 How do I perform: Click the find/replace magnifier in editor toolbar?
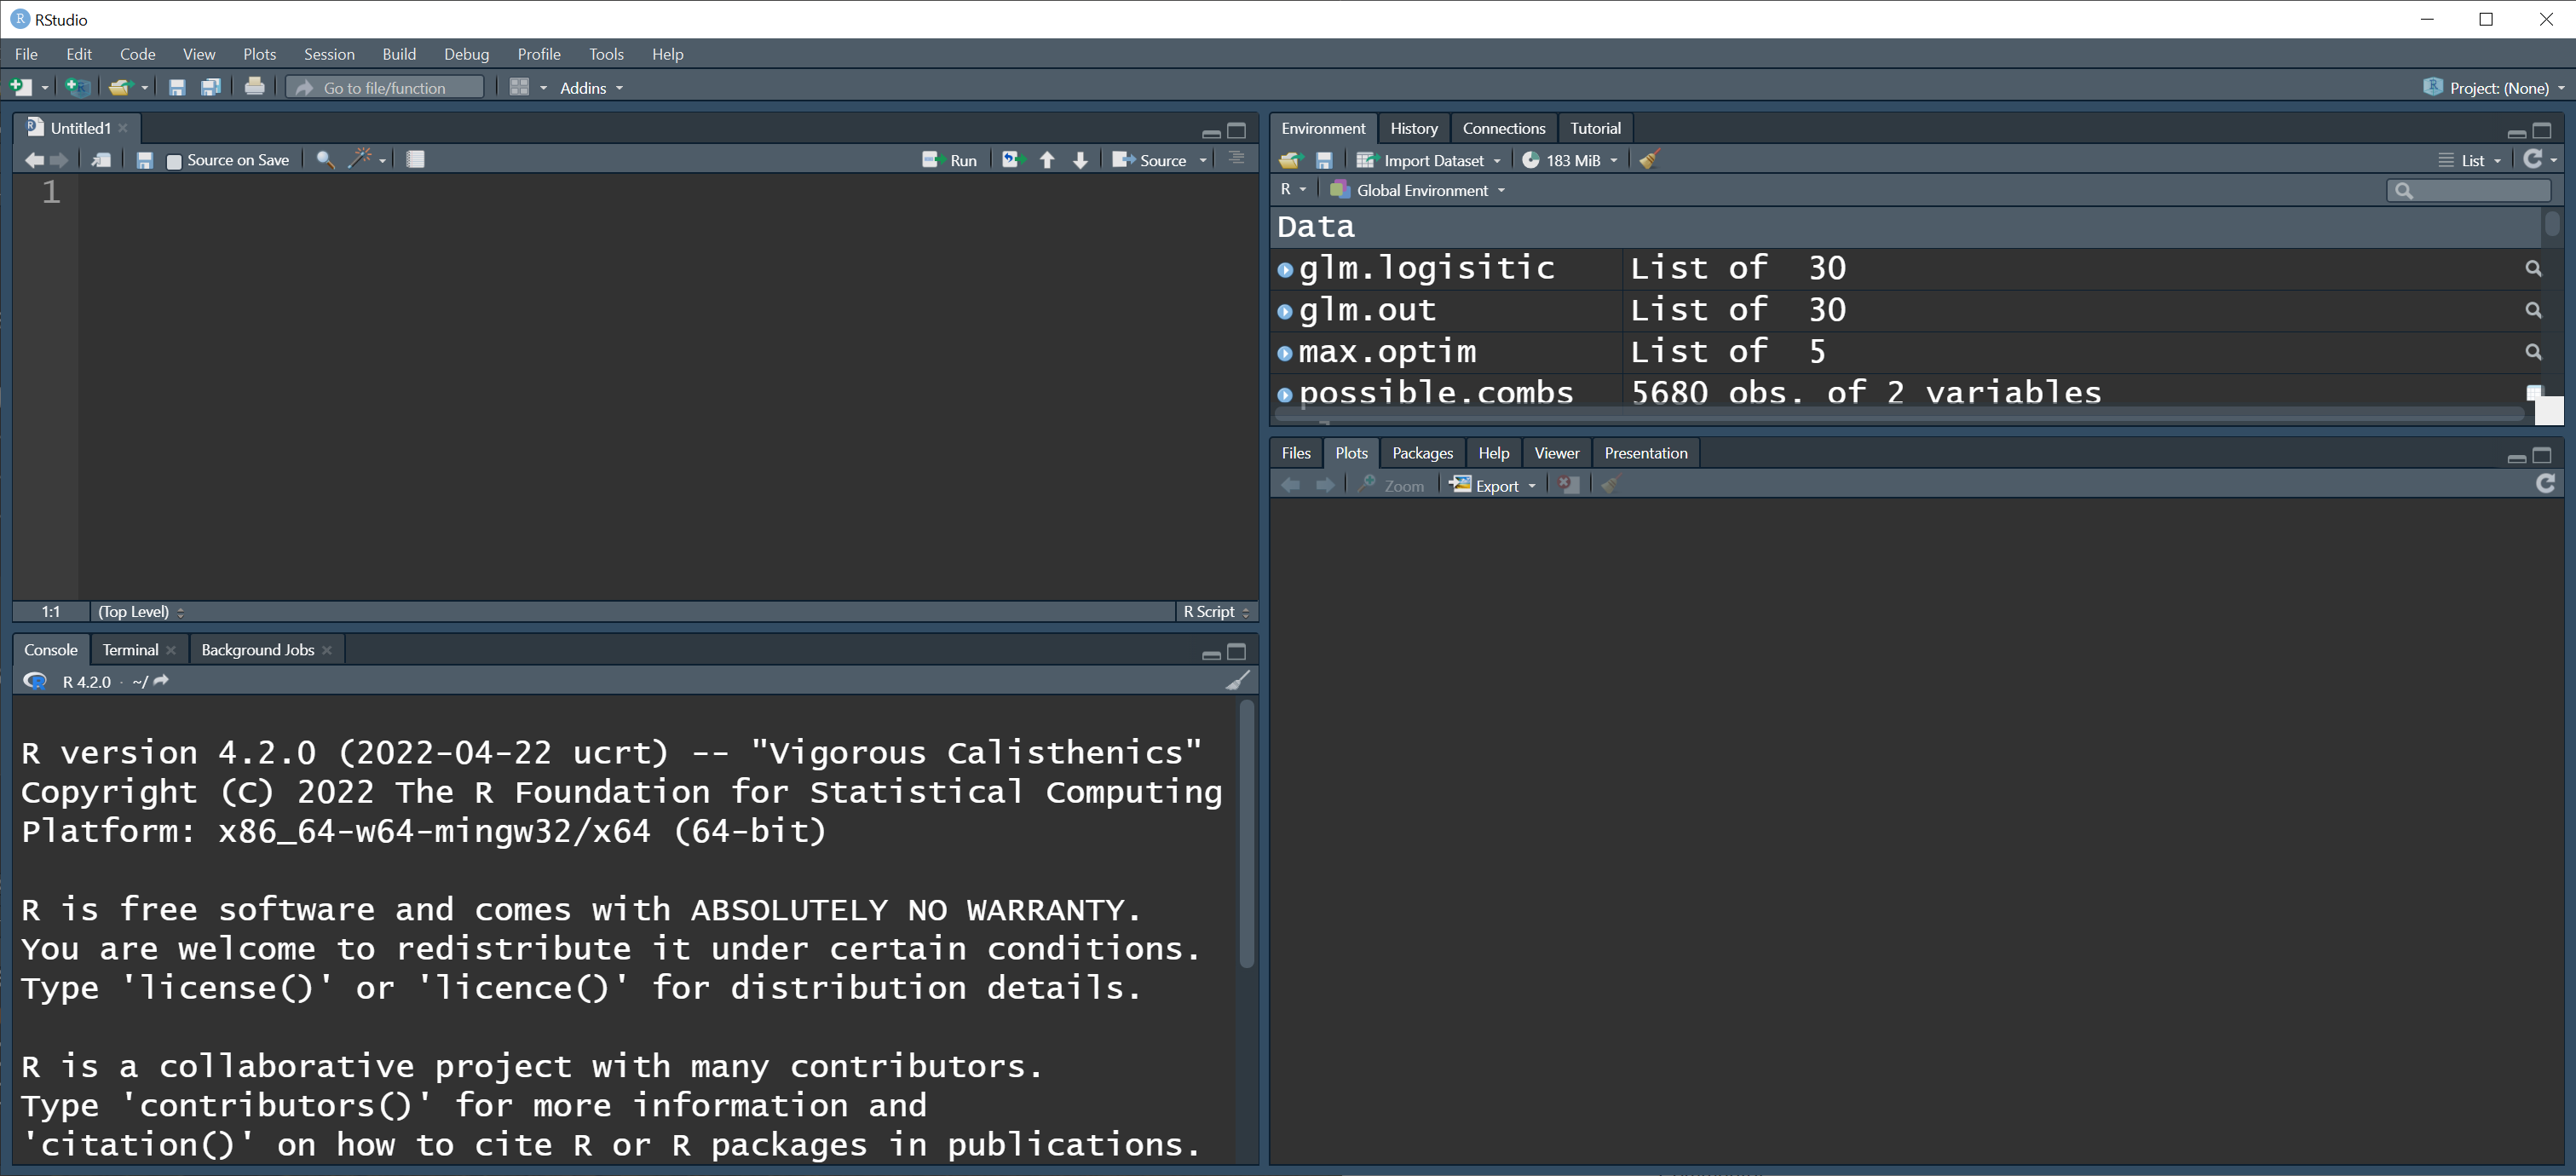tap(325, 159)
